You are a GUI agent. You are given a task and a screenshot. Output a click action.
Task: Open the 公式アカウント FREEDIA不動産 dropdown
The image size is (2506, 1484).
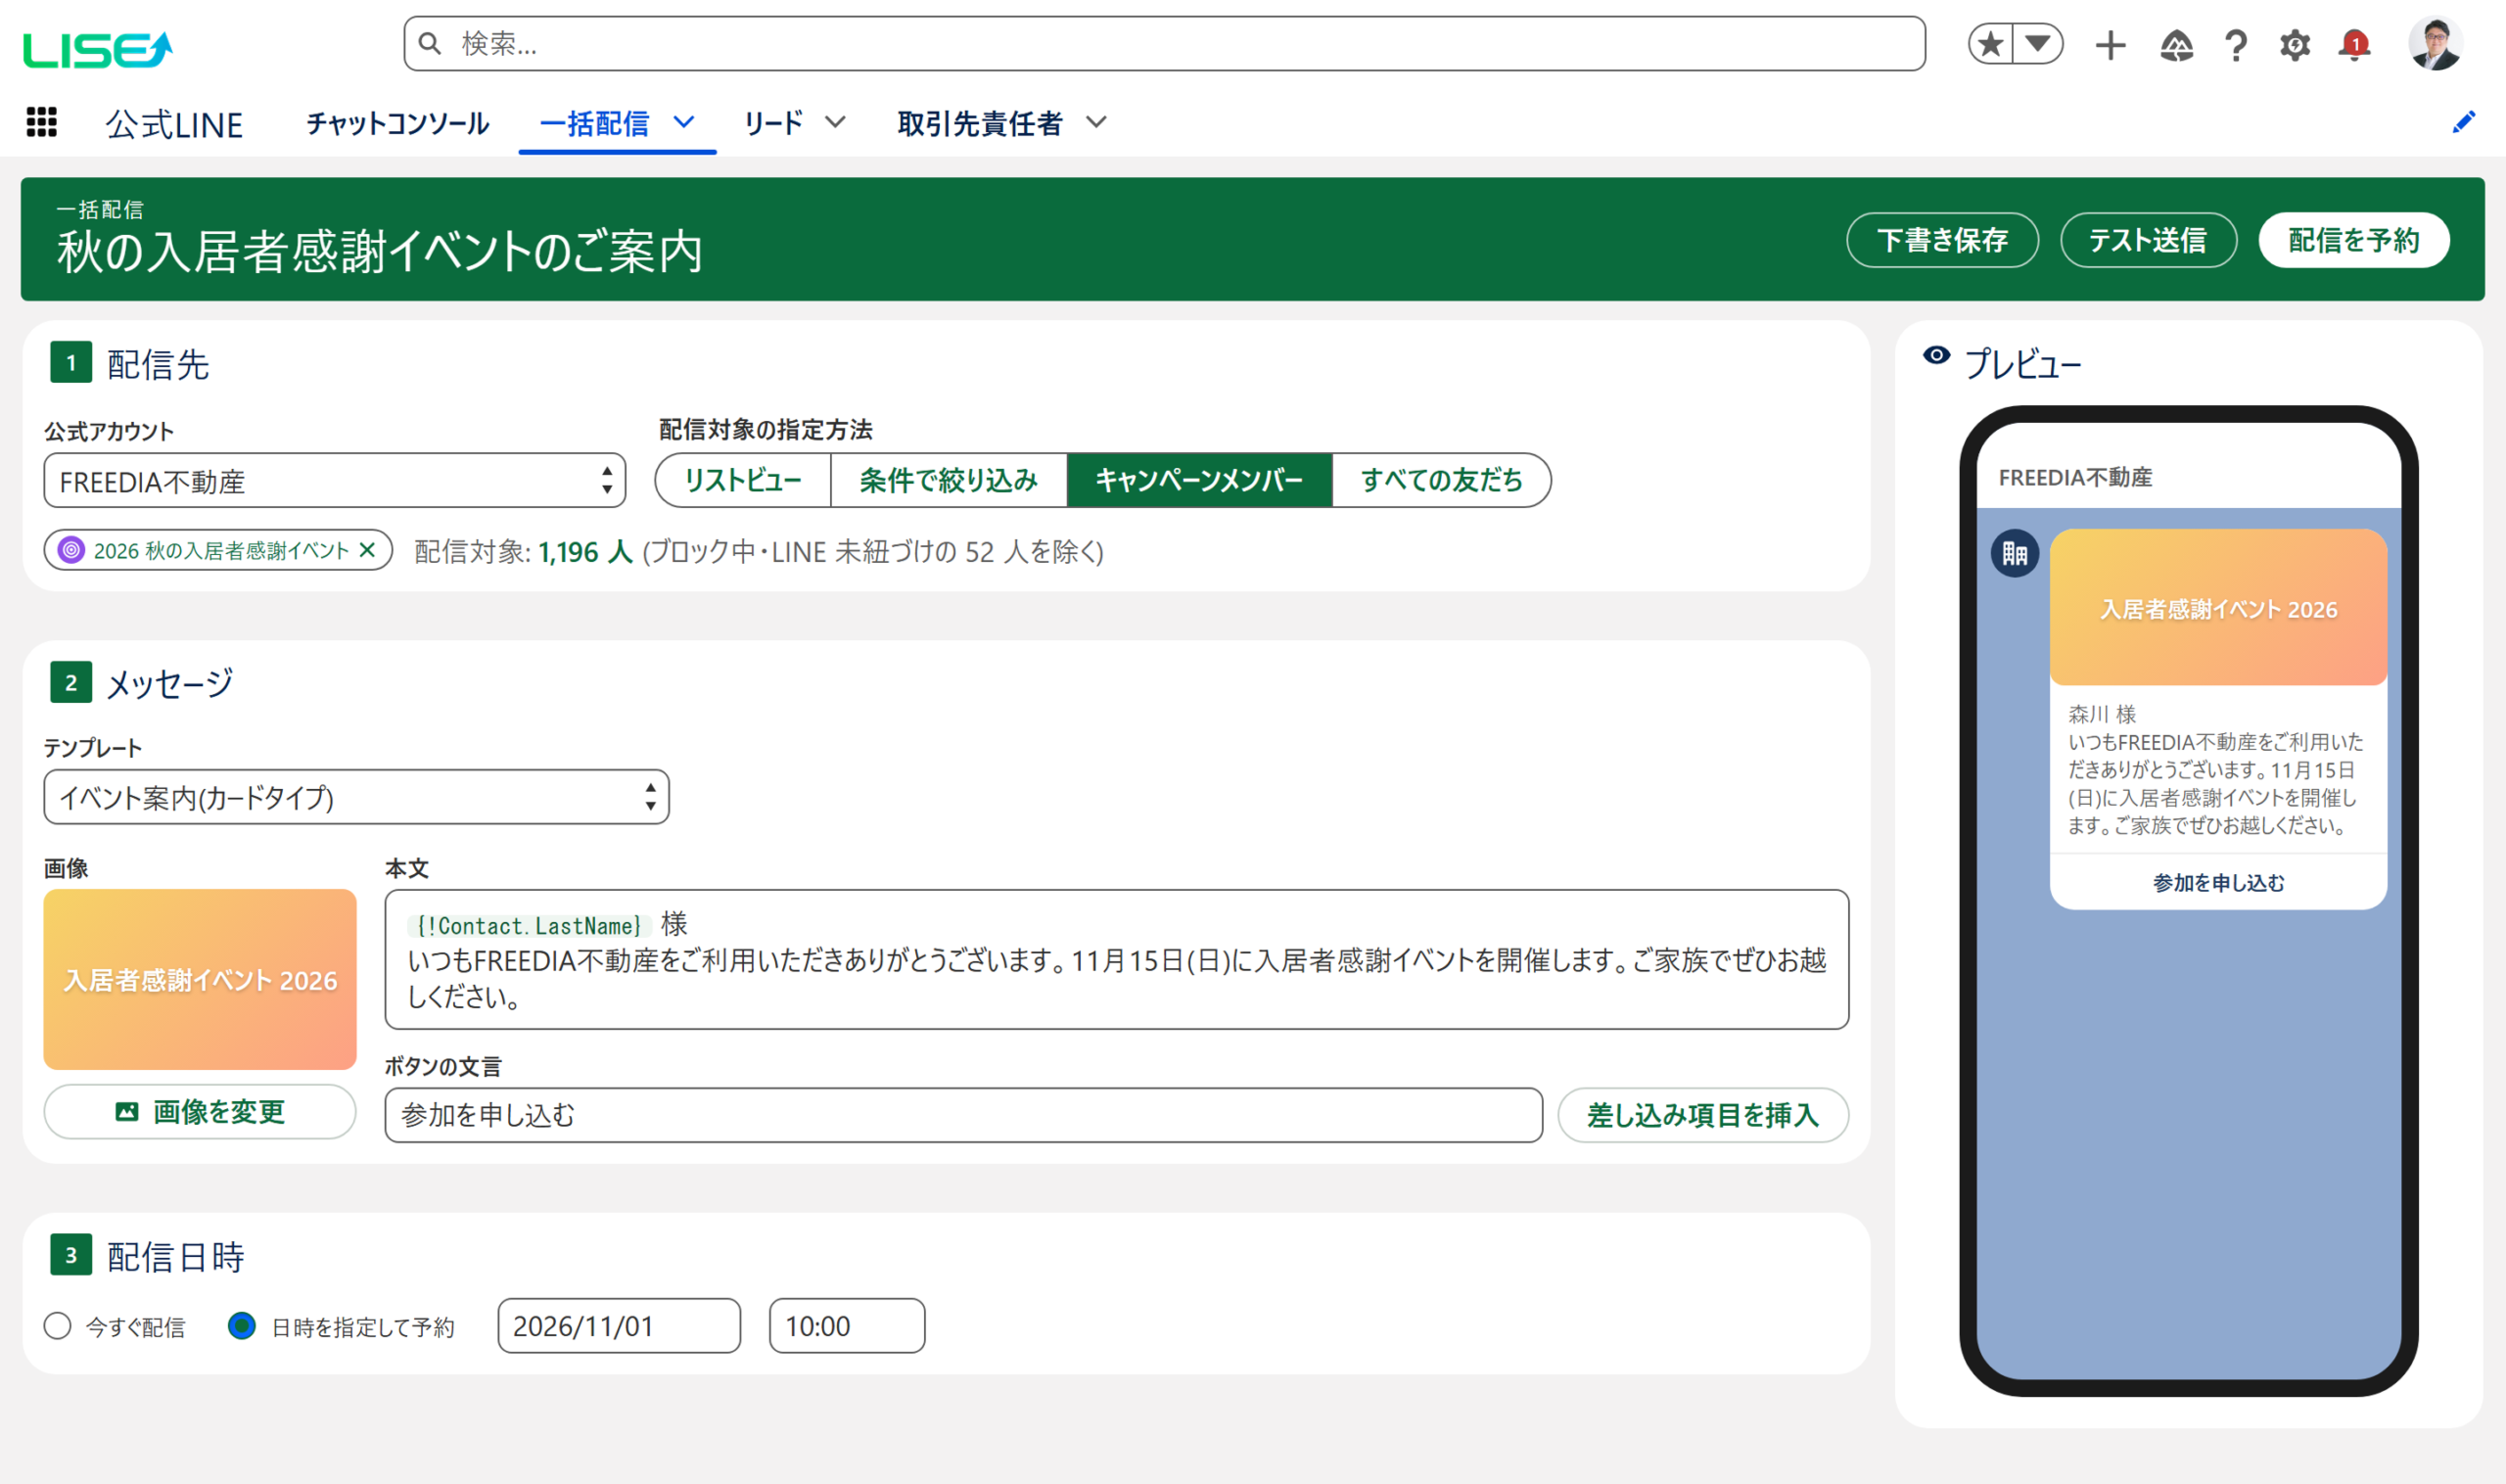click(x=334, y=481)
